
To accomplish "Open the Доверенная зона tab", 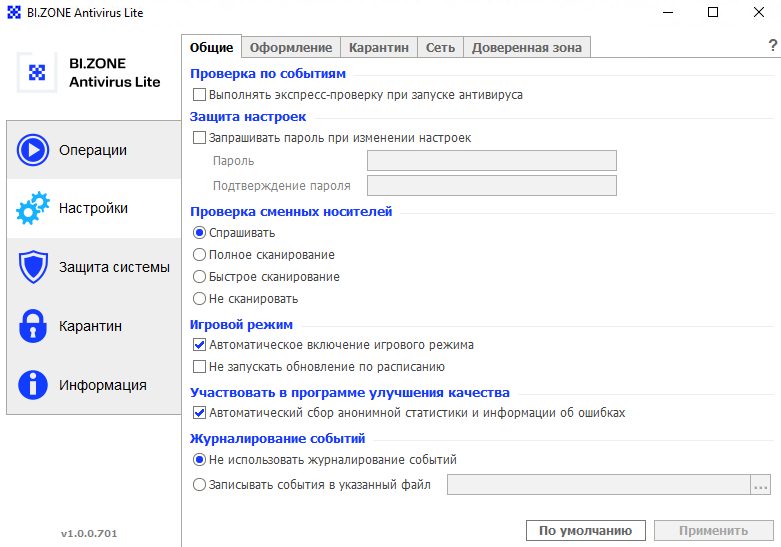I will click(x=526, y=47).
